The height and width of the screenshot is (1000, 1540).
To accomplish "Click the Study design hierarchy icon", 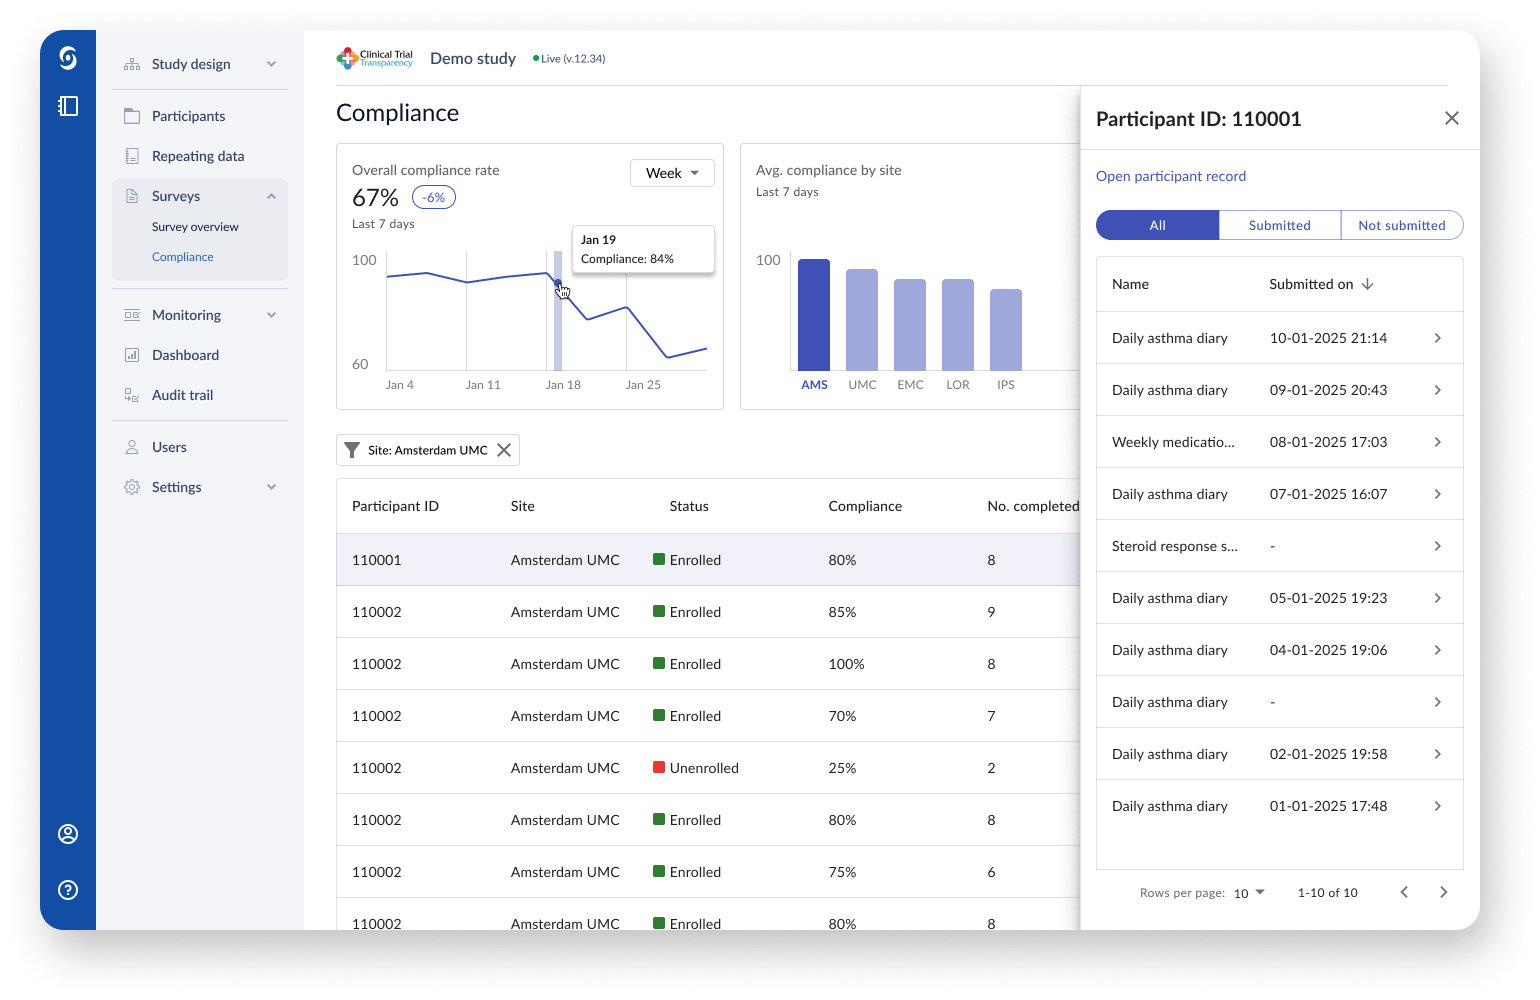I will point(132,64).
